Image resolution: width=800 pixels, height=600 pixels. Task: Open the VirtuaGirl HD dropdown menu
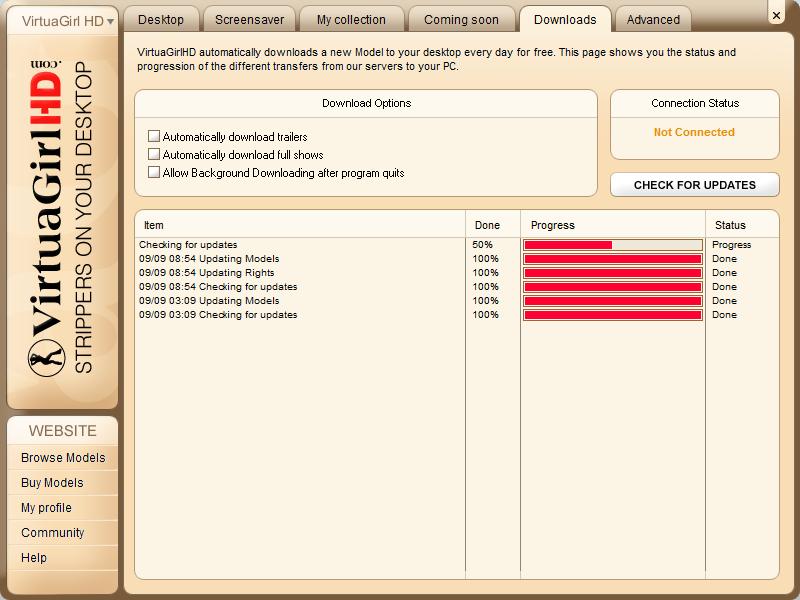coord(63,21)
